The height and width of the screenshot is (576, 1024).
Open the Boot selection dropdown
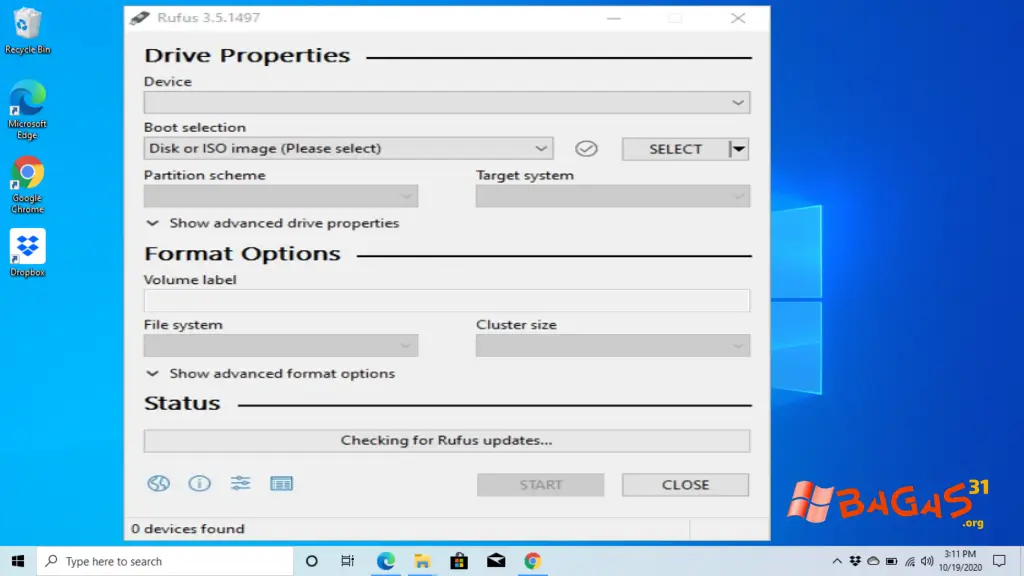click(x=348, y=148)
